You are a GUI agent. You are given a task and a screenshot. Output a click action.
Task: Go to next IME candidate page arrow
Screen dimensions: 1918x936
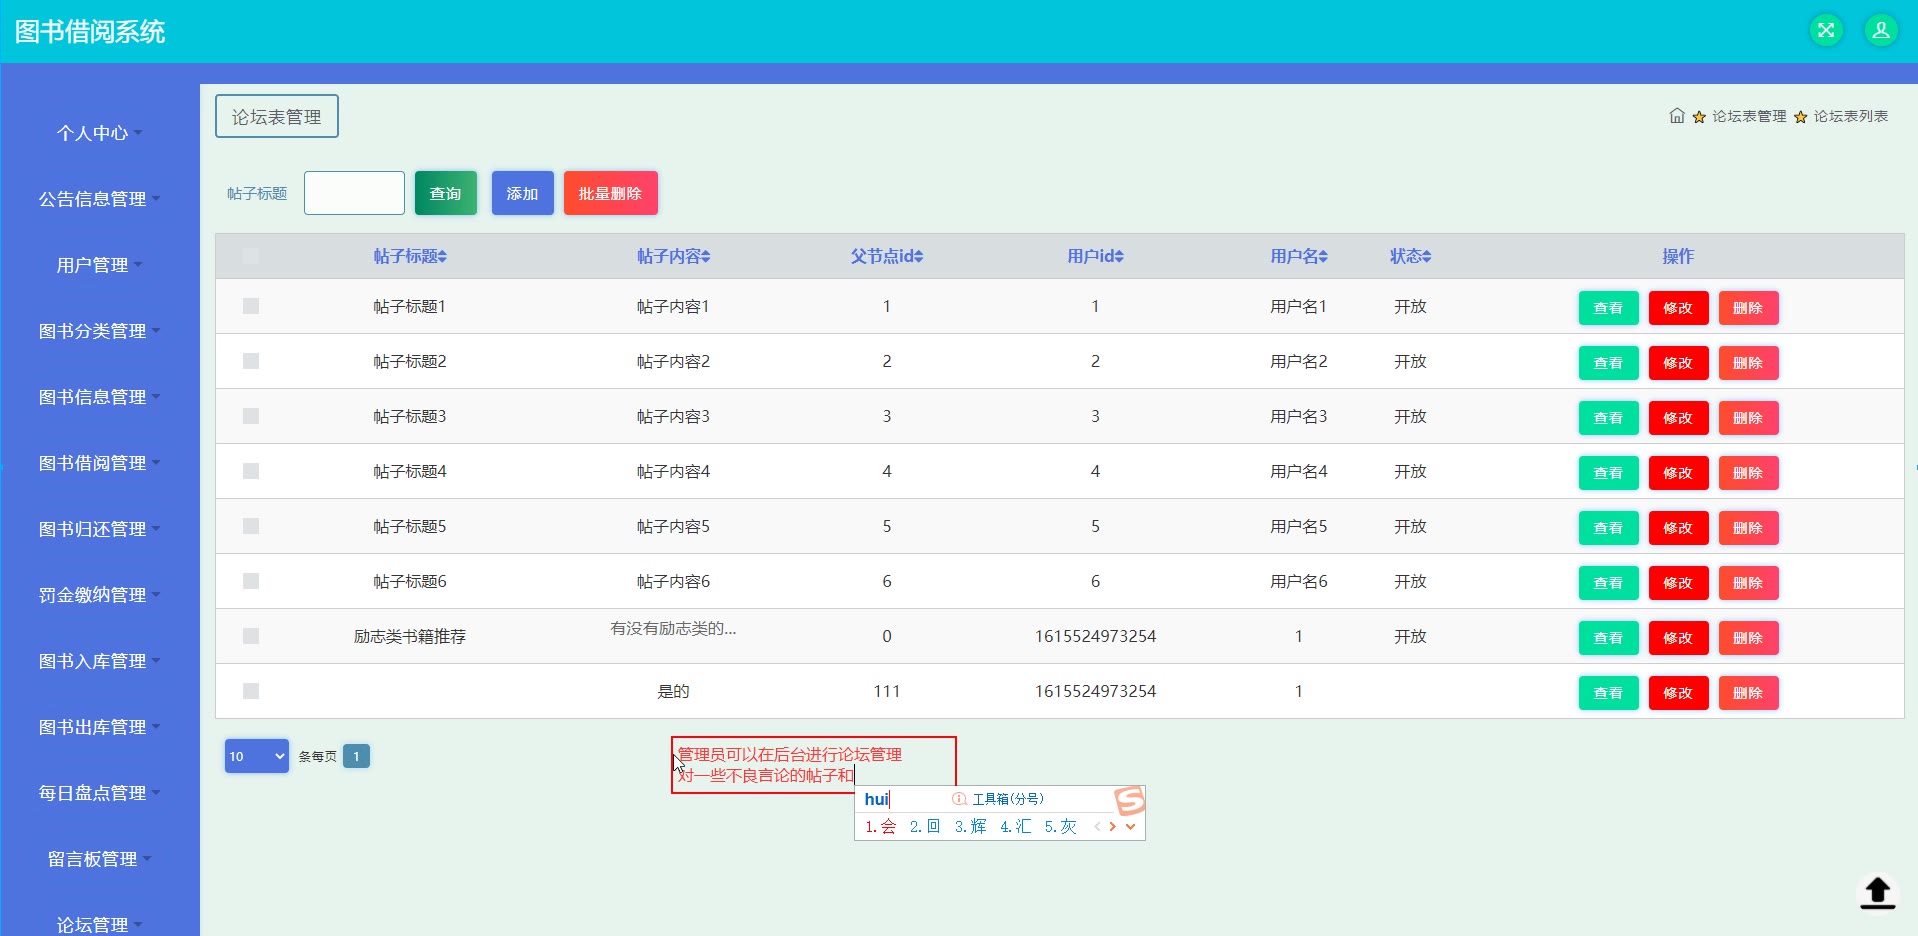1112,827
